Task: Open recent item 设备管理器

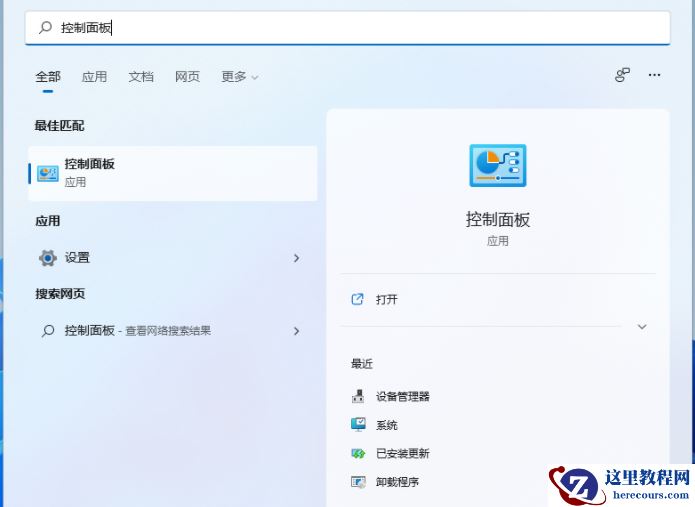Action: point(402,396)
